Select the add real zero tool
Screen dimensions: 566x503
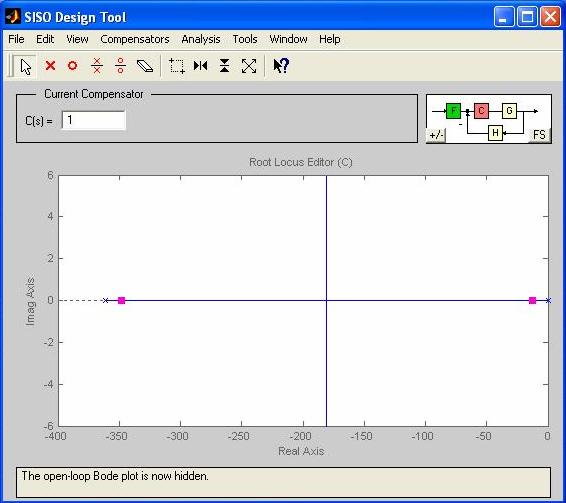73,66
